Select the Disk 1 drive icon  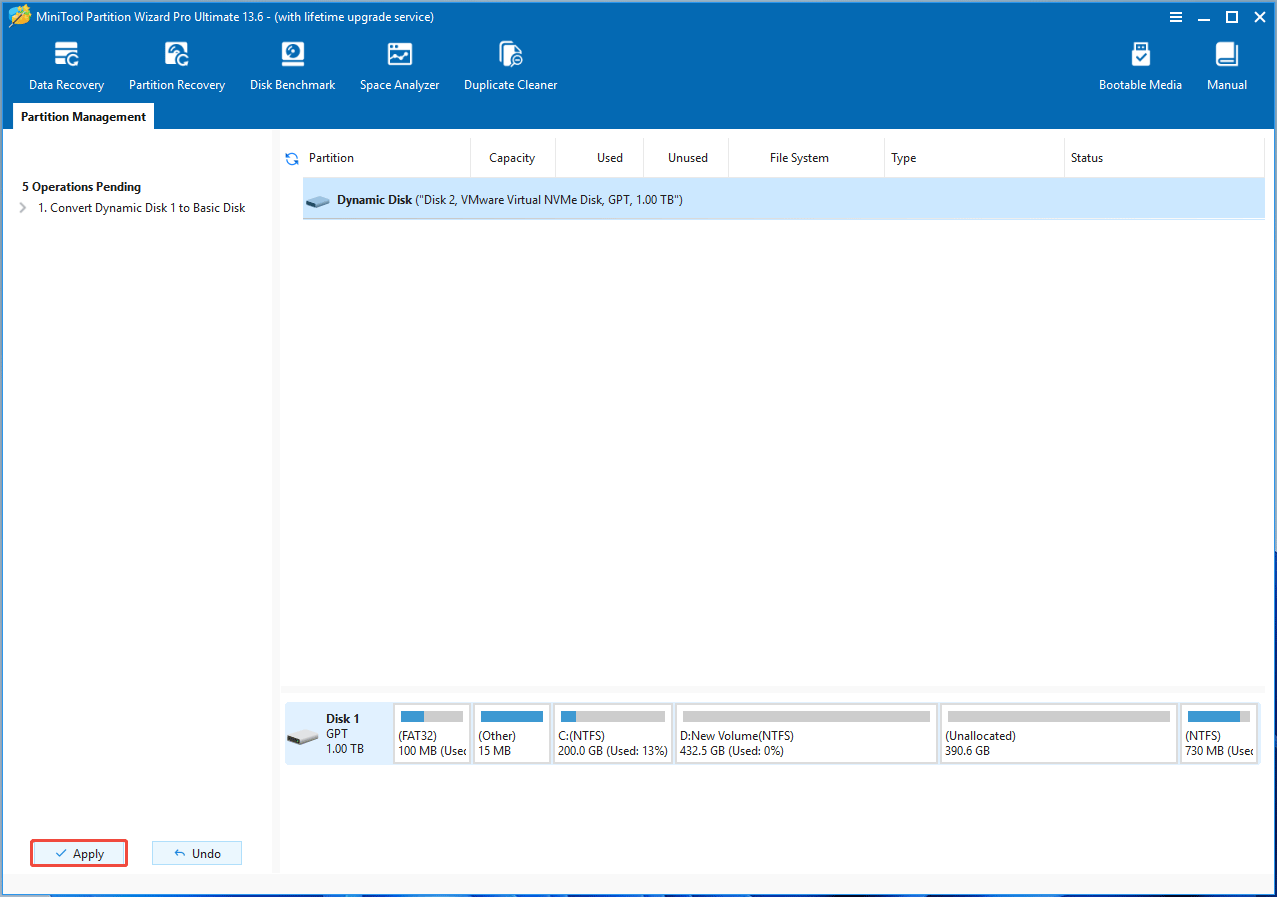click(x=302, y=738)
